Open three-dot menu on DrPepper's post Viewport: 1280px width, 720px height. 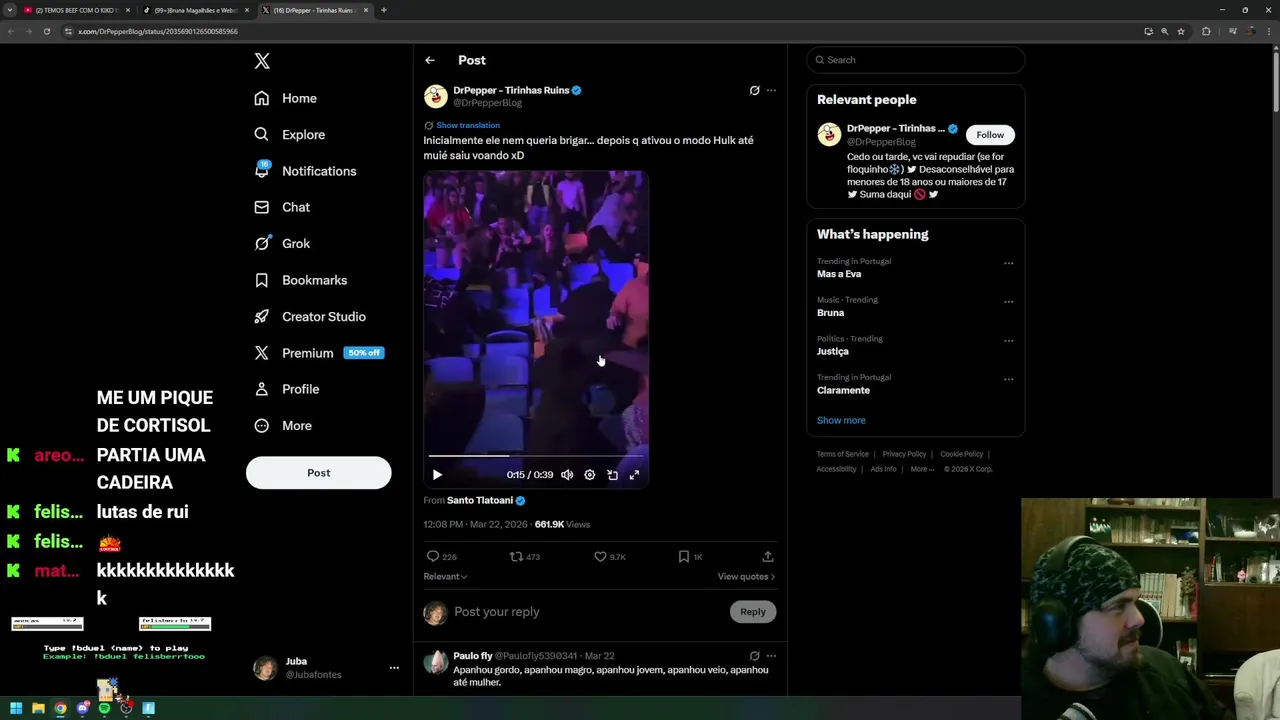[x=771, y=90]
